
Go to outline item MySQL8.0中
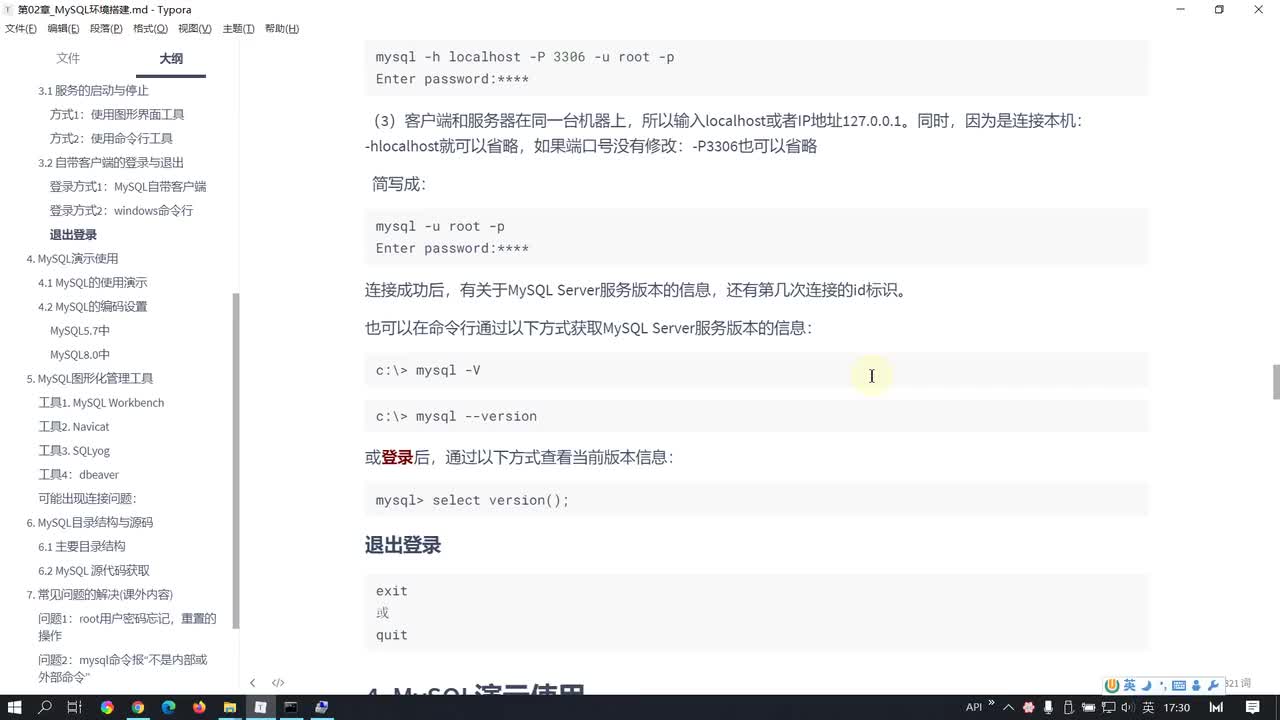click(80, 355)
